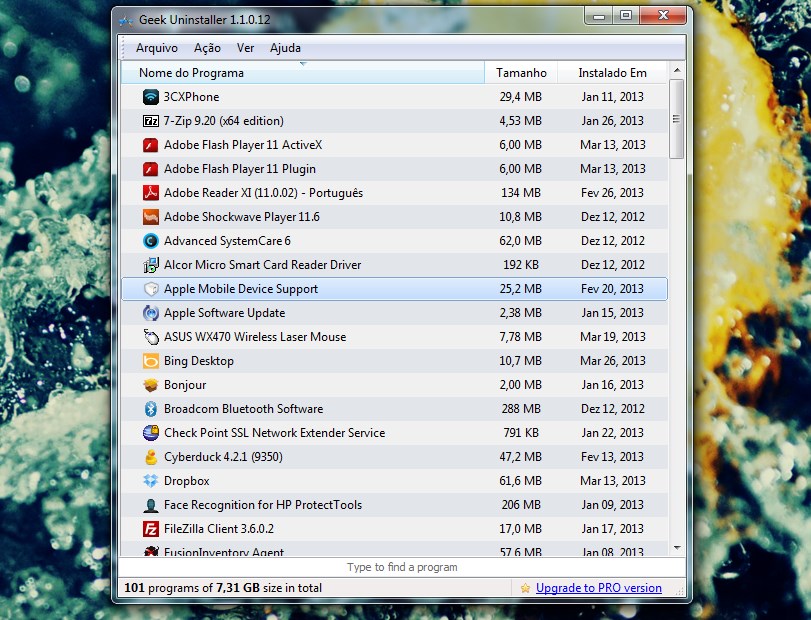
Task: Select ASUS WX470 Wireless Laser Mouse
Action: (255, 337)
